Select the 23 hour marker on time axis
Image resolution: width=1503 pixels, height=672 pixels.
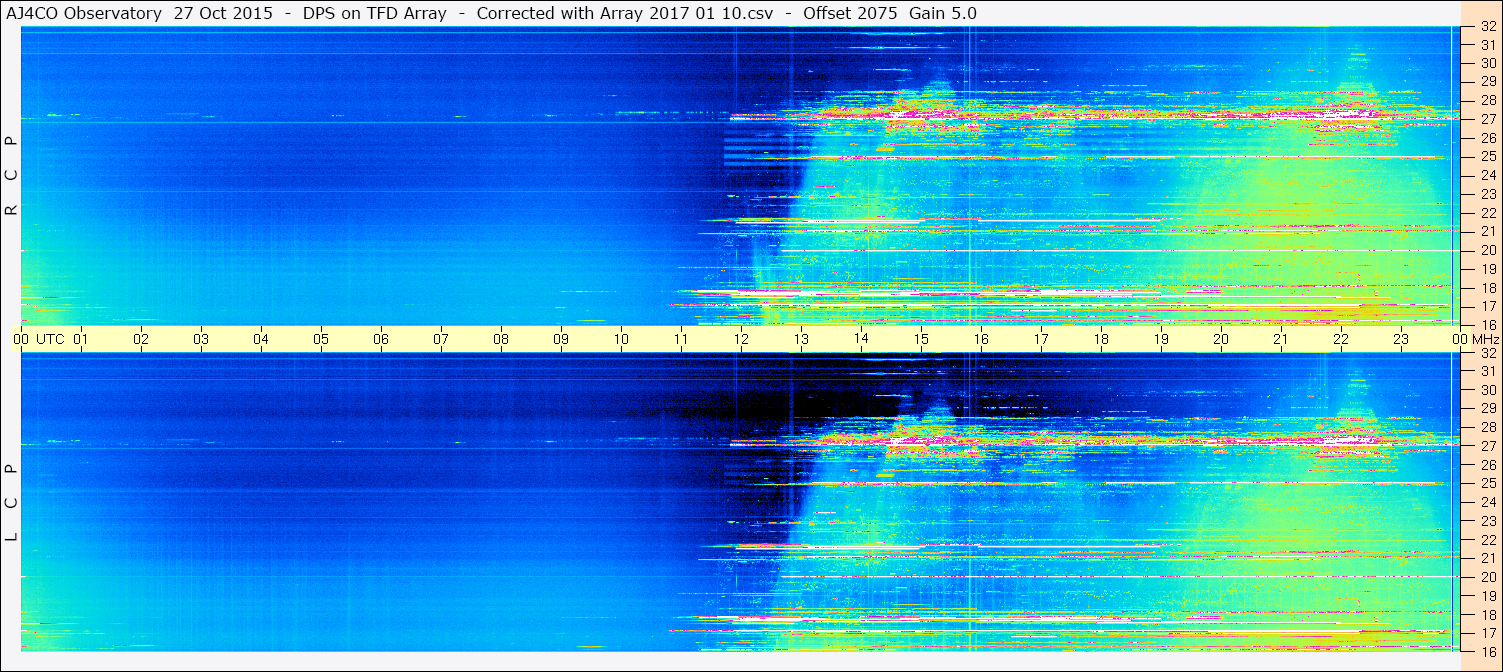click(1401, 339)
